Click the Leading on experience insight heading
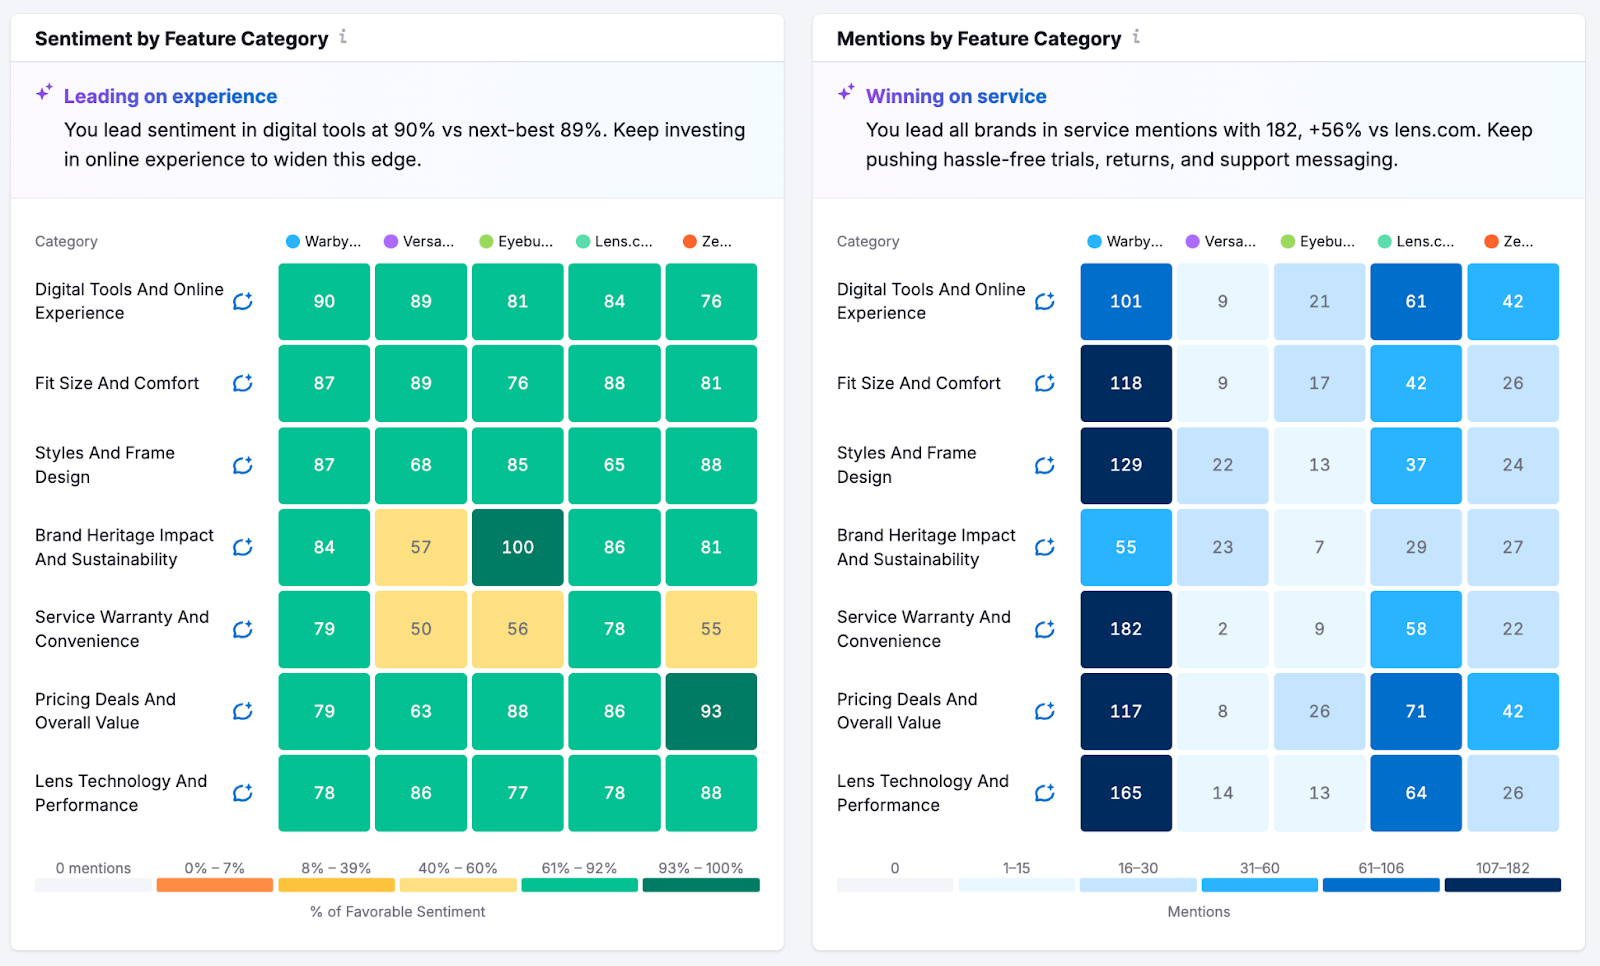This screenshot has height=966, width=1600. pos(170,96)
